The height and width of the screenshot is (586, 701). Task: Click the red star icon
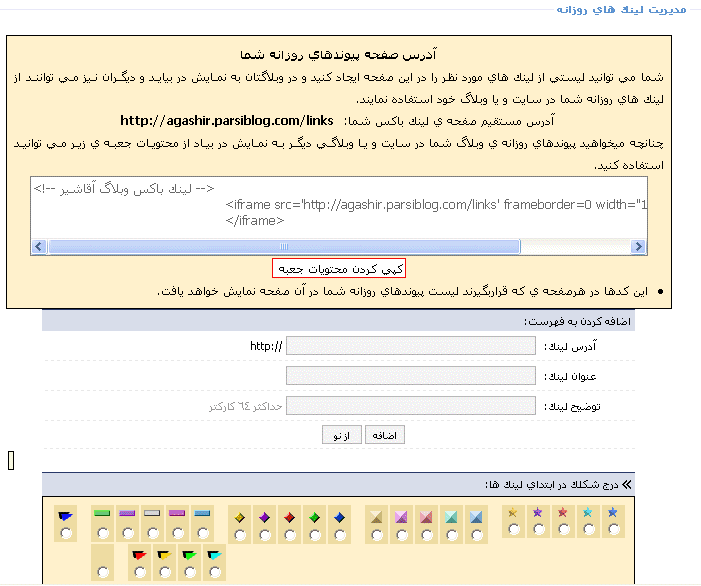(562, 512)
